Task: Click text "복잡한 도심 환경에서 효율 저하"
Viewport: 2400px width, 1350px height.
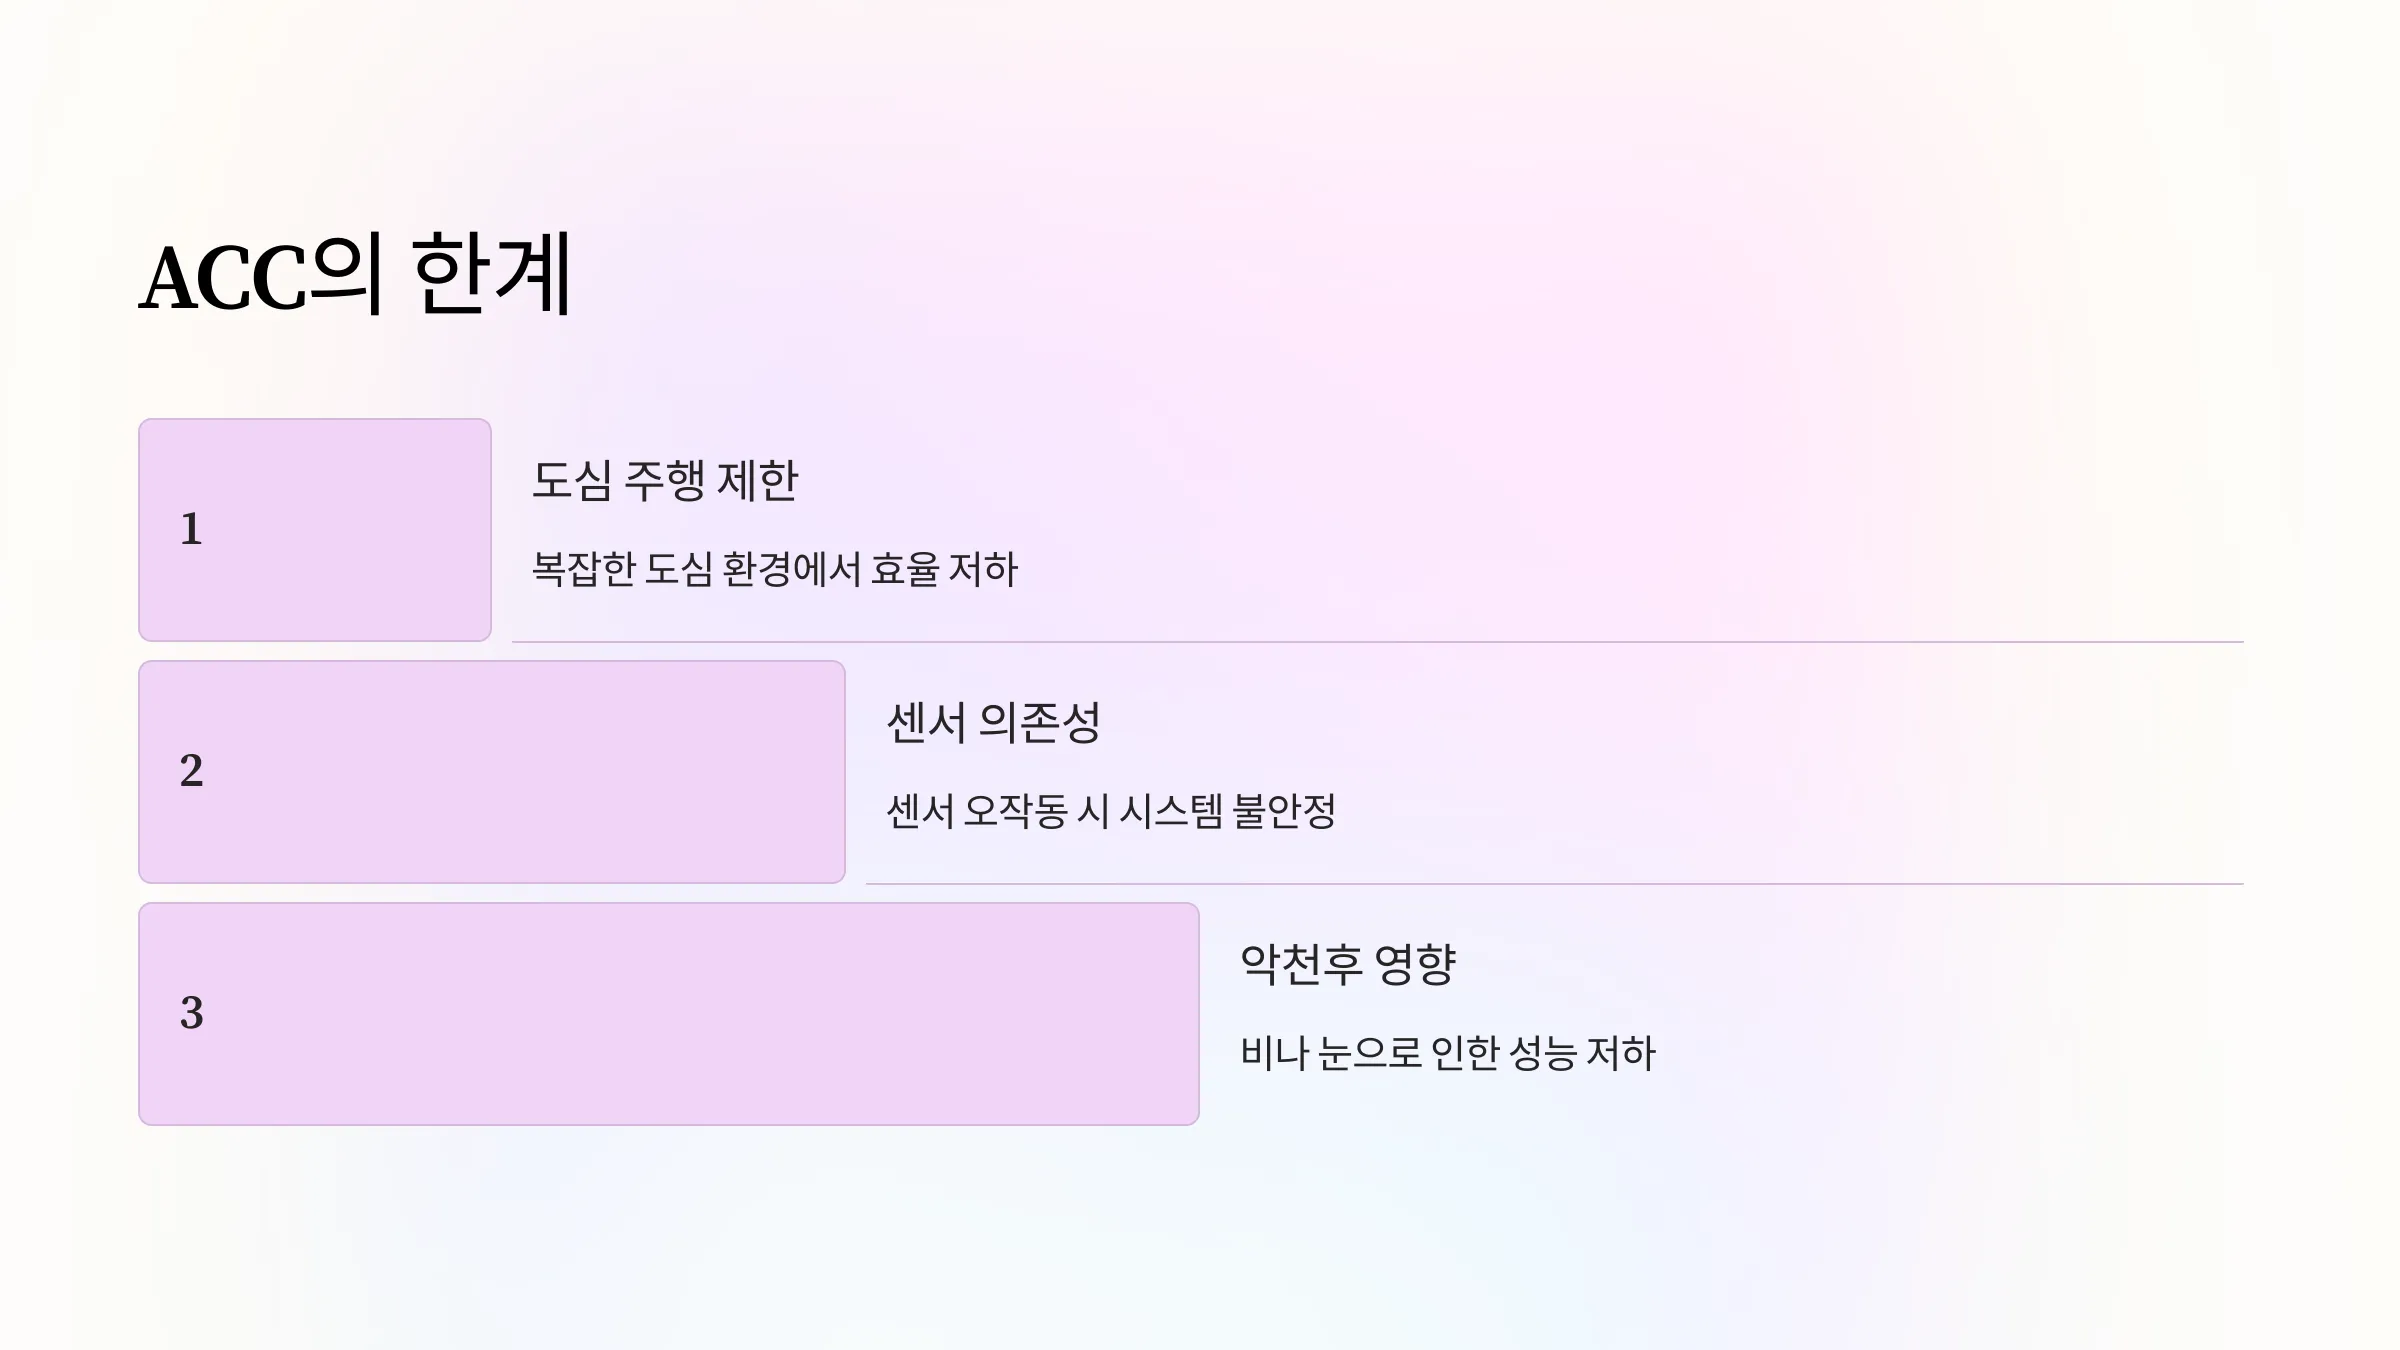Action: coord(774,569)
